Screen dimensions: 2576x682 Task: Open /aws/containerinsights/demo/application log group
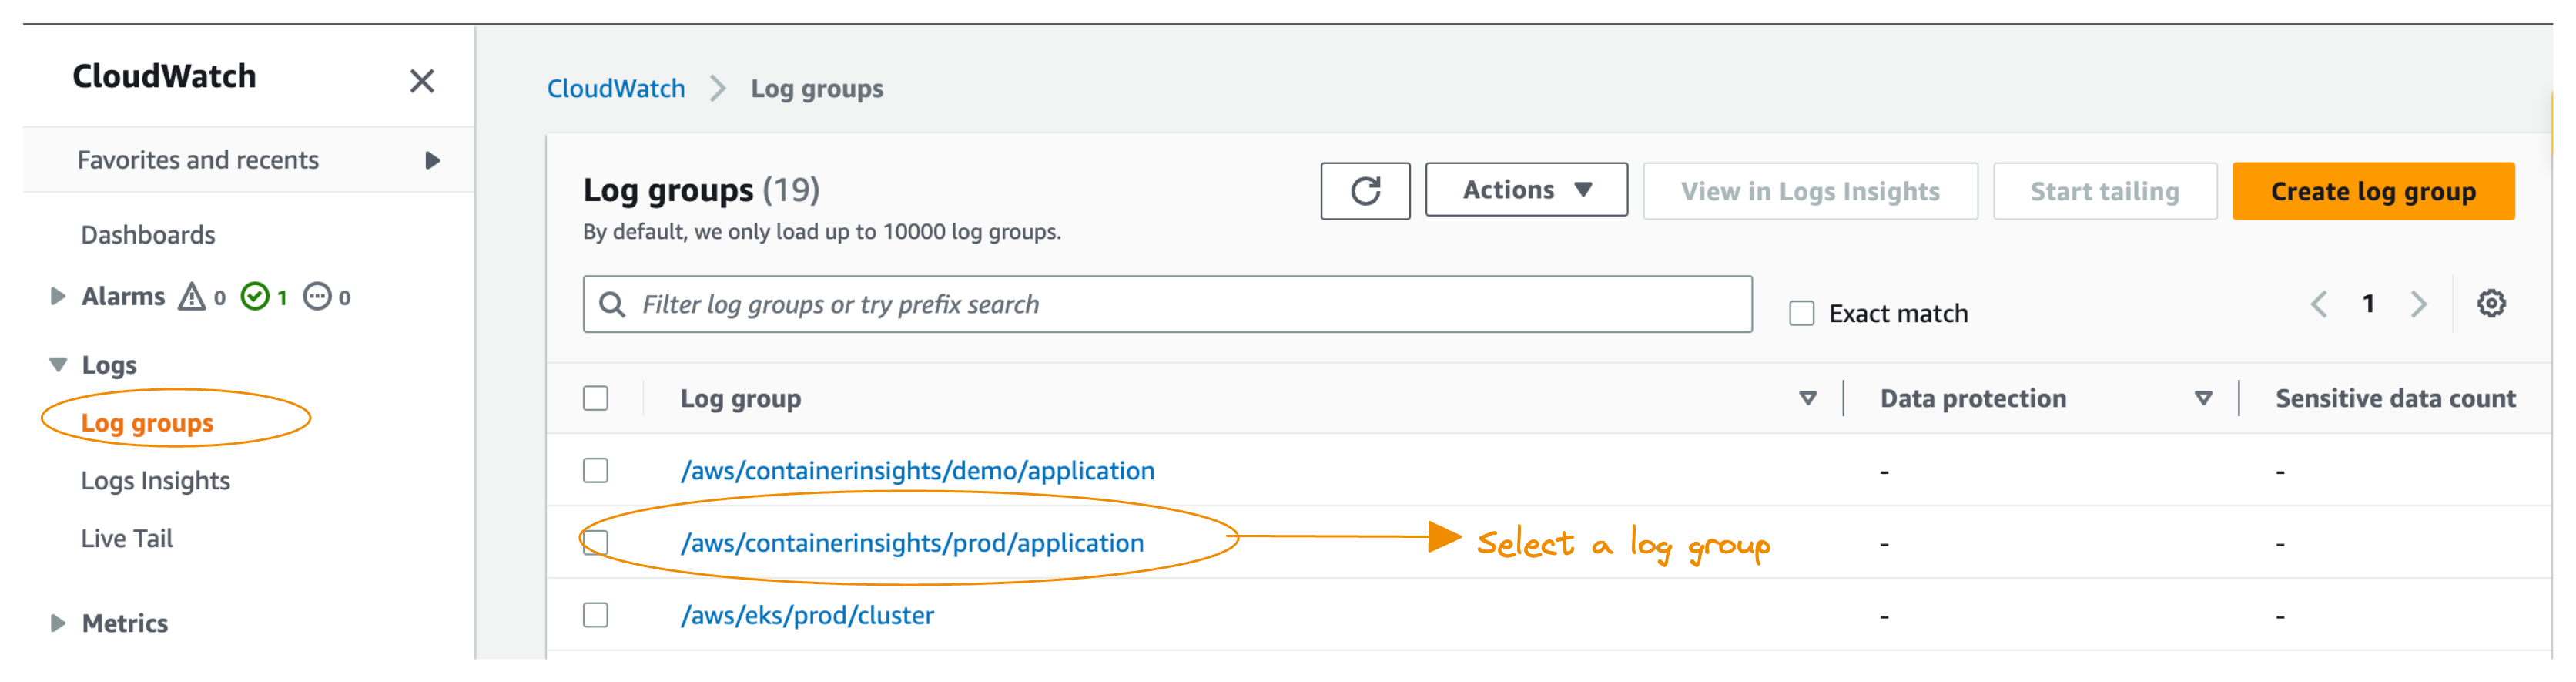[x=917, y=471]
